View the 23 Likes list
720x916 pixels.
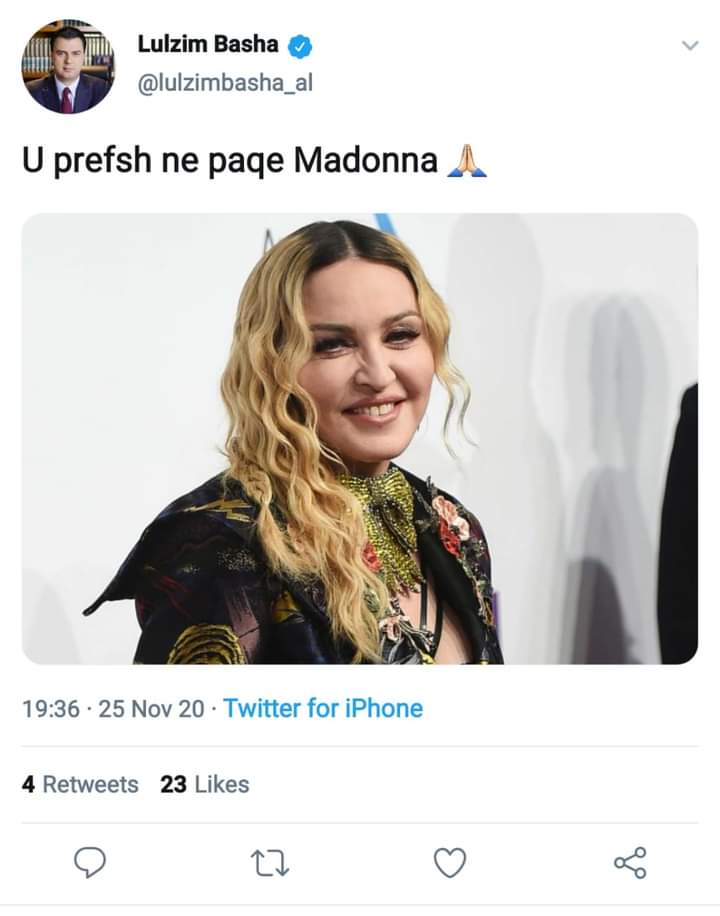204,785
